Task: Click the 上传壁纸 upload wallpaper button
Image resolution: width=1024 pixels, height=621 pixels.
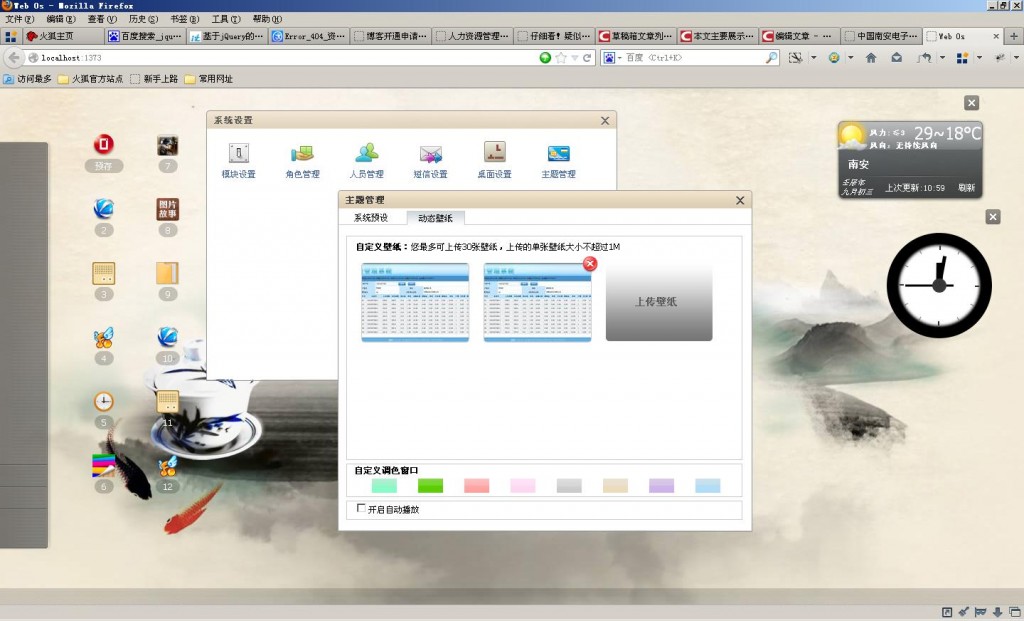Action: pyautogui.click(x=659, y=302)
